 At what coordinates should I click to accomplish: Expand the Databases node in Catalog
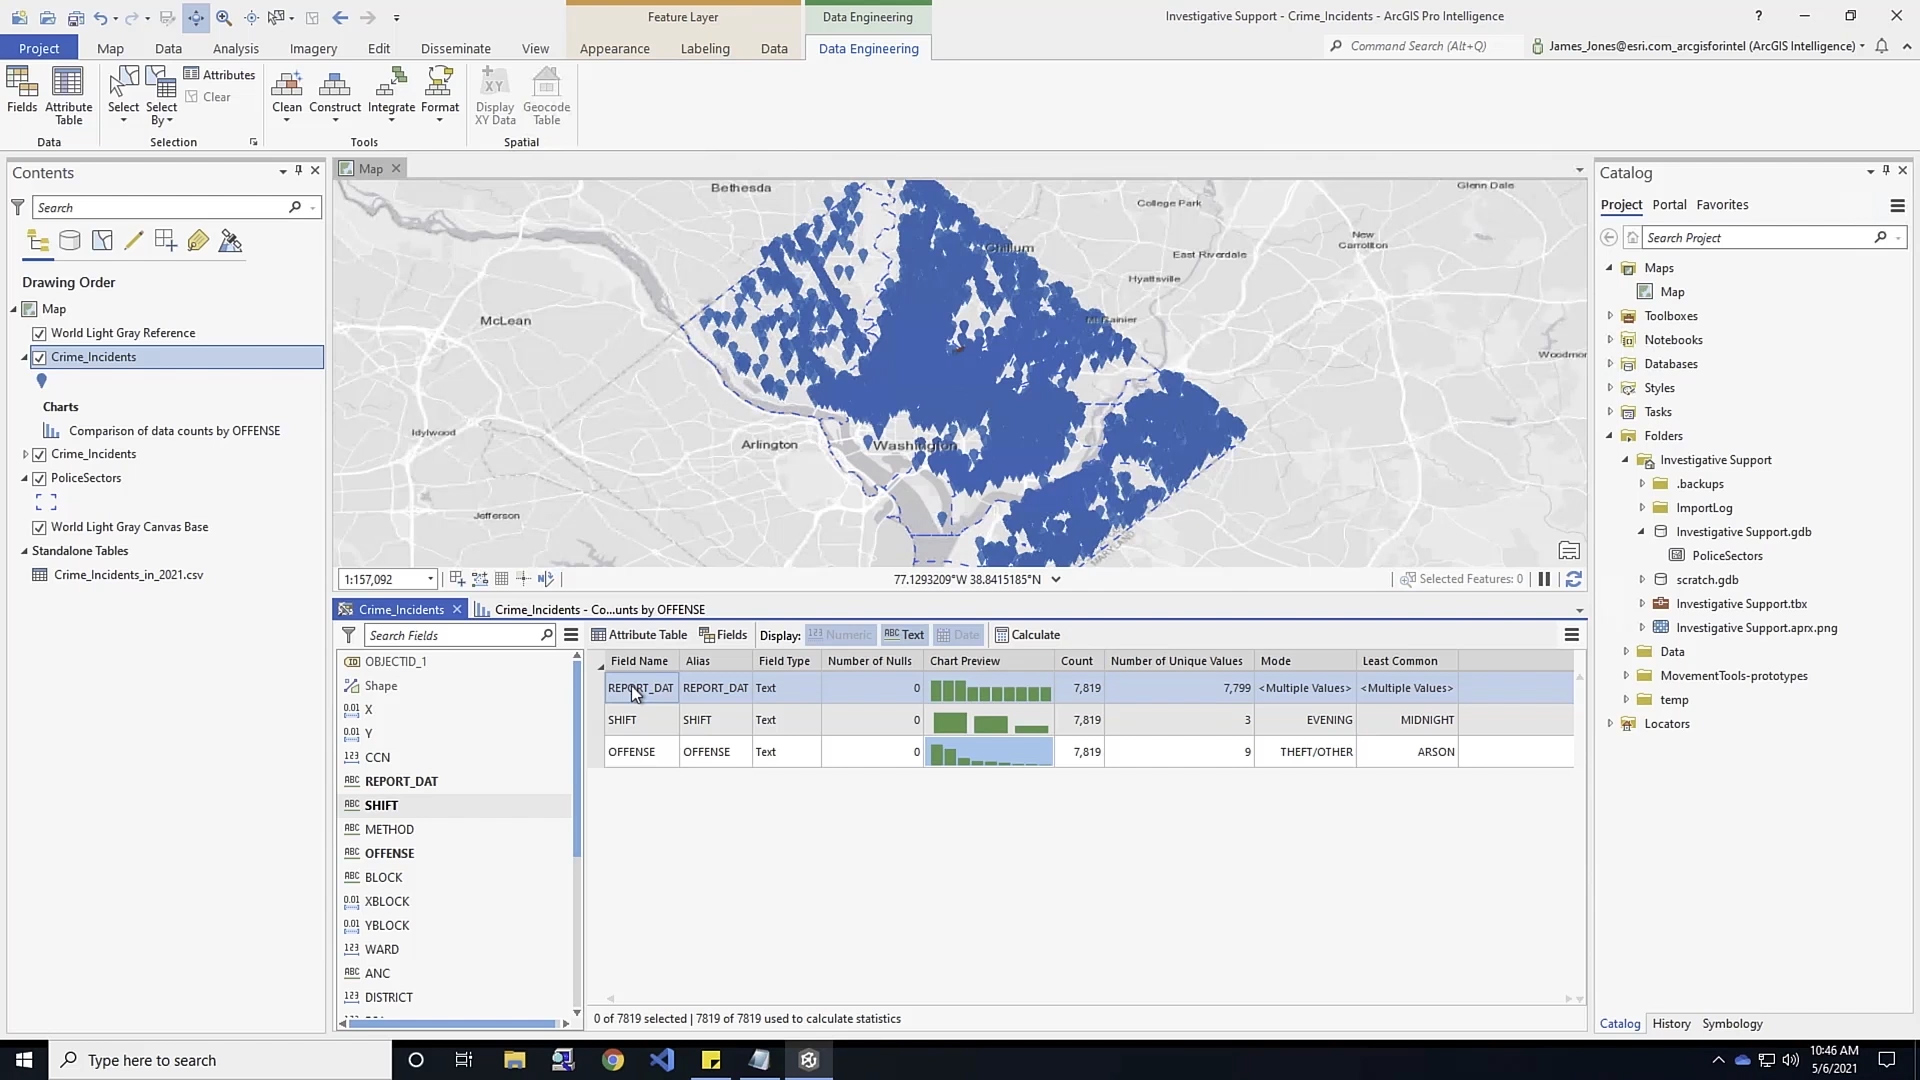(x=1610, y=364)
